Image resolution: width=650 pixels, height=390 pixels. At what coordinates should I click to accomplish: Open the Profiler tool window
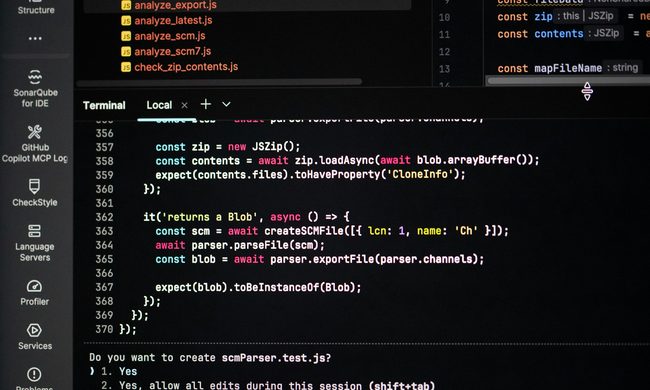(x=35, y=293)
